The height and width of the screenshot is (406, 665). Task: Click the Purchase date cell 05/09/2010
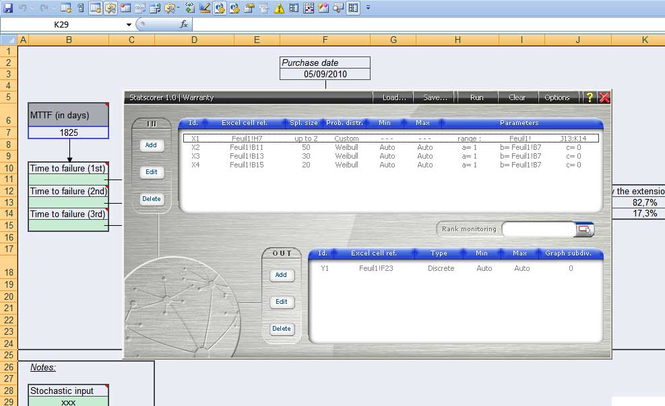325,74
